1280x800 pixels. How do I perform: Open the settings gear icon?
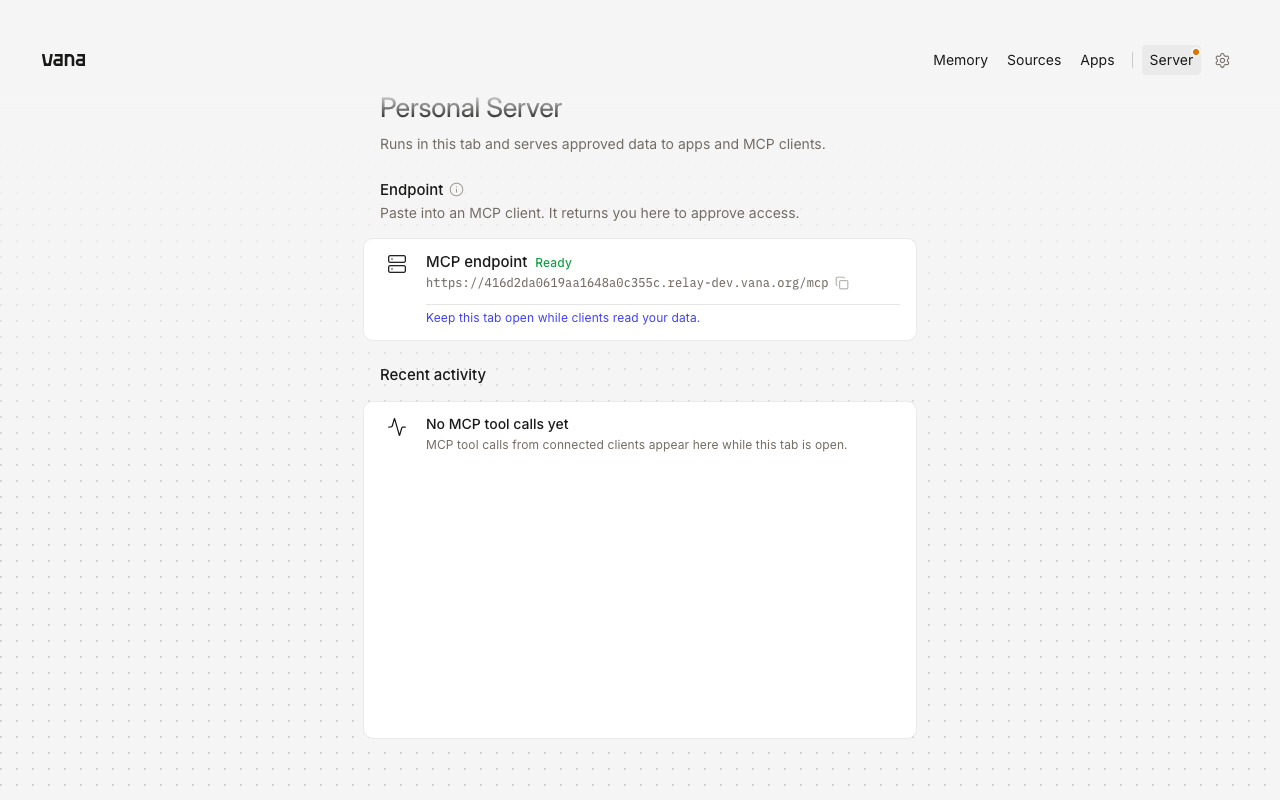coord(1222,60)
